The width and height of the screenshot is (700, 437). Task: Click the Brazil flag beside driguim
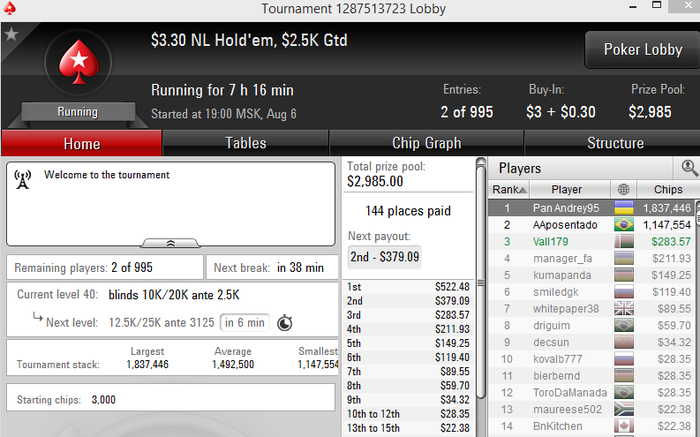coord(624,325)
